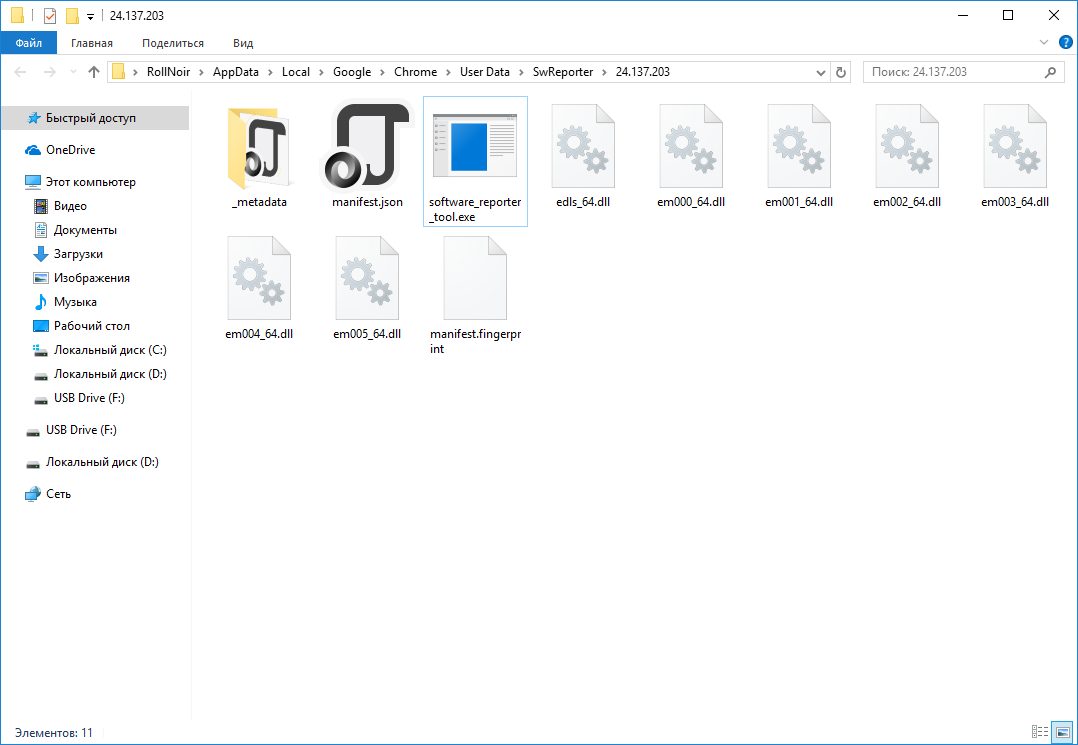Select the edls_64.dll file icon

[x=583, y=146]
